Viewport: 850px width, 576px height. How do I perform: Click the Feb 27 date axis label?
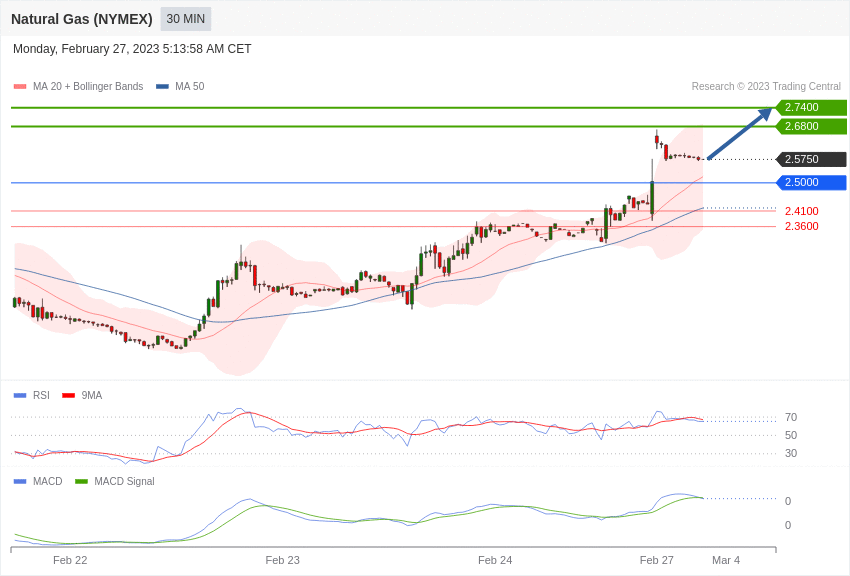pos(656,560)
